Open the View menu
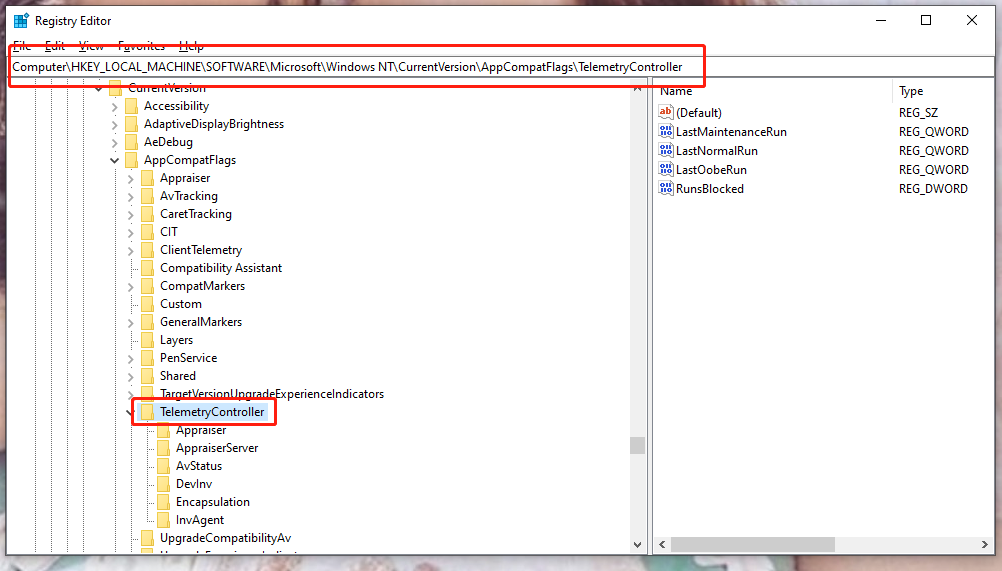Screen dimensions: 1002x571 pyautogui.click(x=91, y=46)
